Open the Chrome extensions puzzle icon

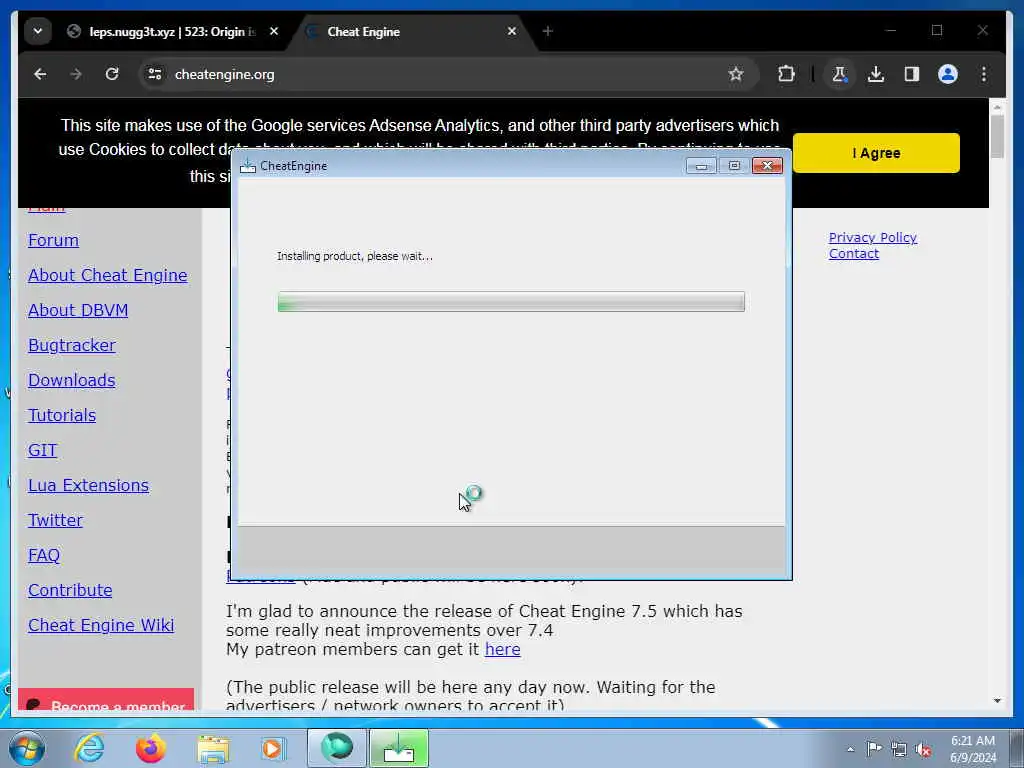point(786,74)
